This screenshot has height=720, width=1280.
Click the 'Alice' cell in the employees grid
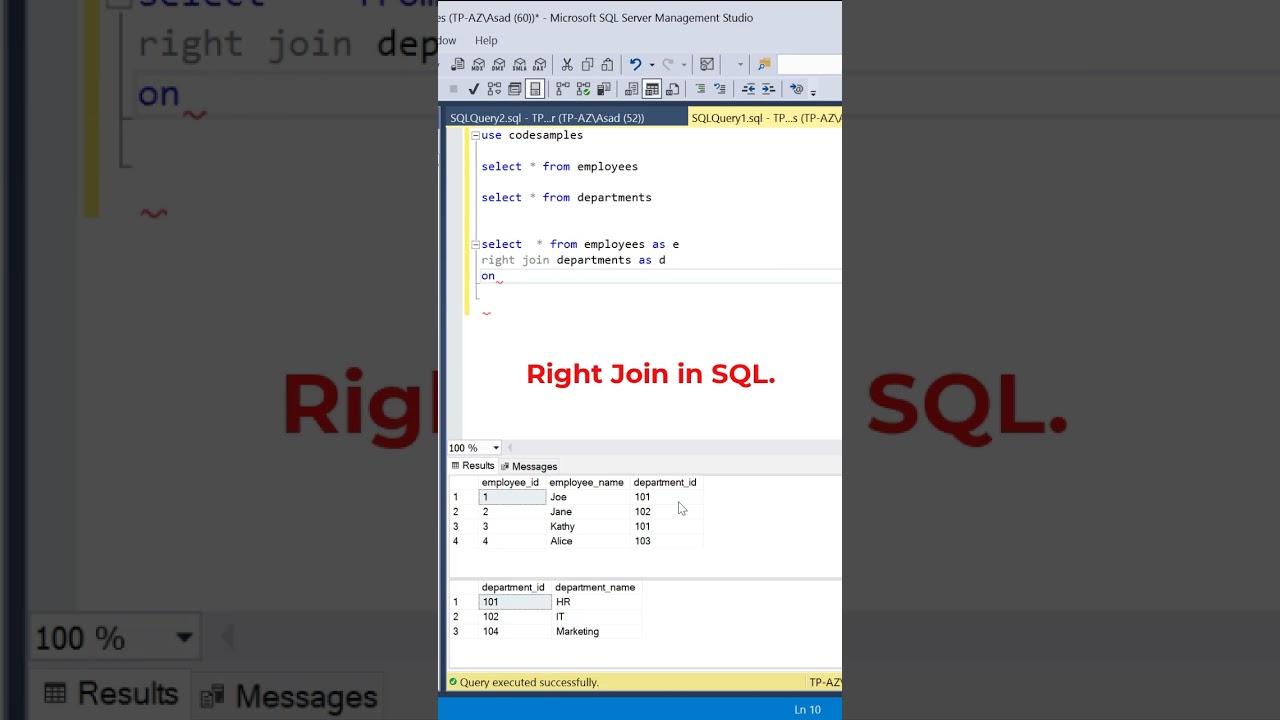click(x=588, y=541)
